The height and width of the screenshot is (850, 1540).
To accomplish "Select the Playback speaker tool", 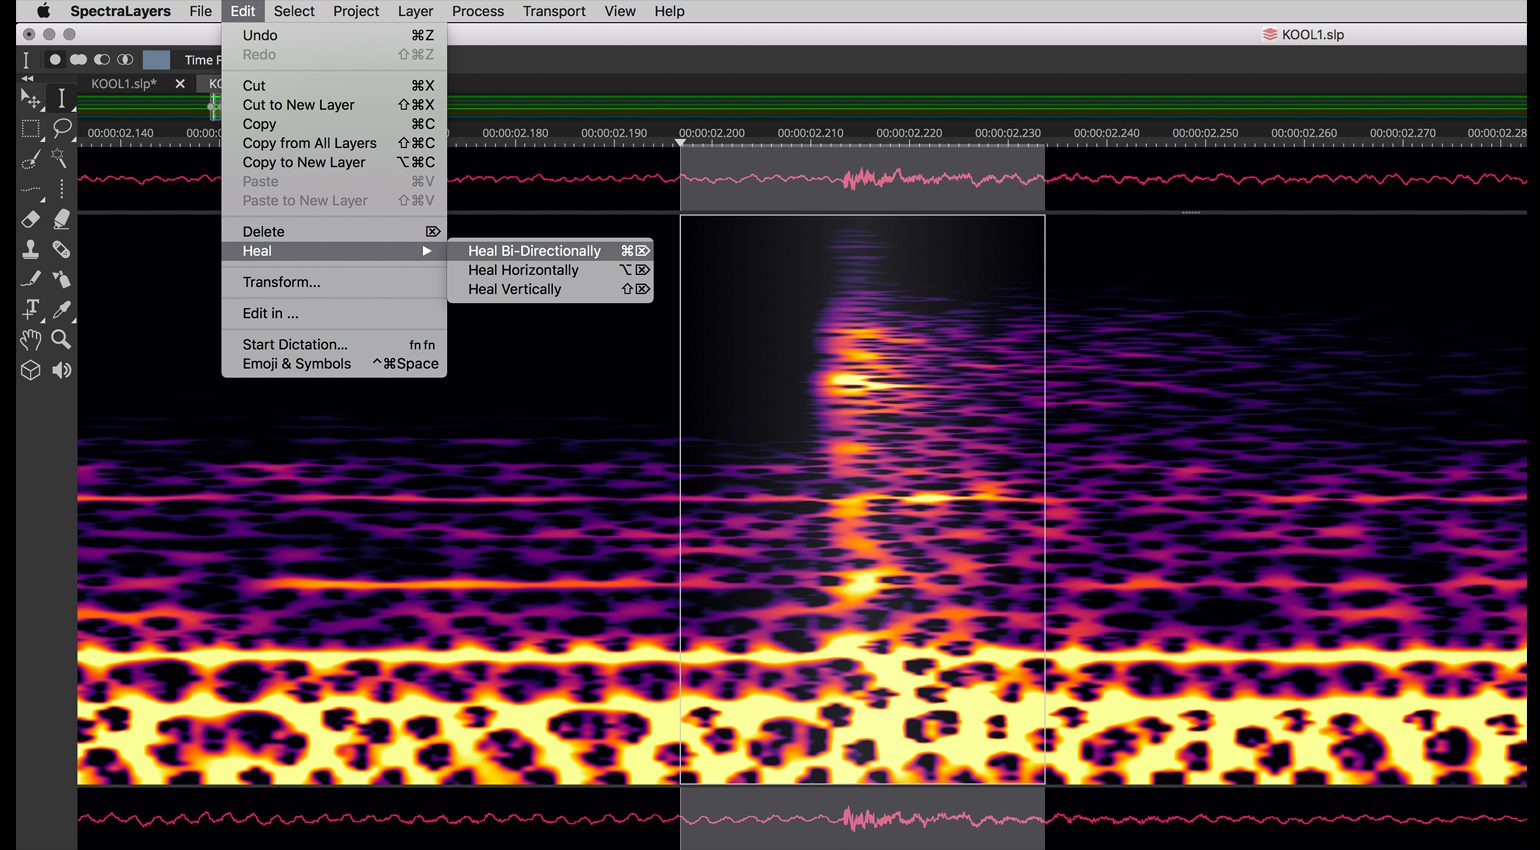I will (62, 370).
